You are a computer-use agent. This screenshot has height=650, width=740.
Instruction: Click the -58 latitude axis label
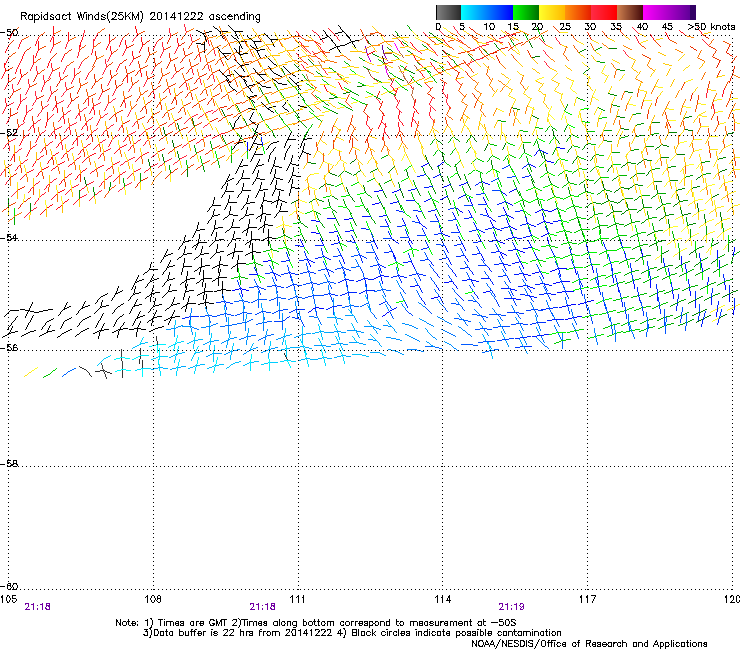9,464
